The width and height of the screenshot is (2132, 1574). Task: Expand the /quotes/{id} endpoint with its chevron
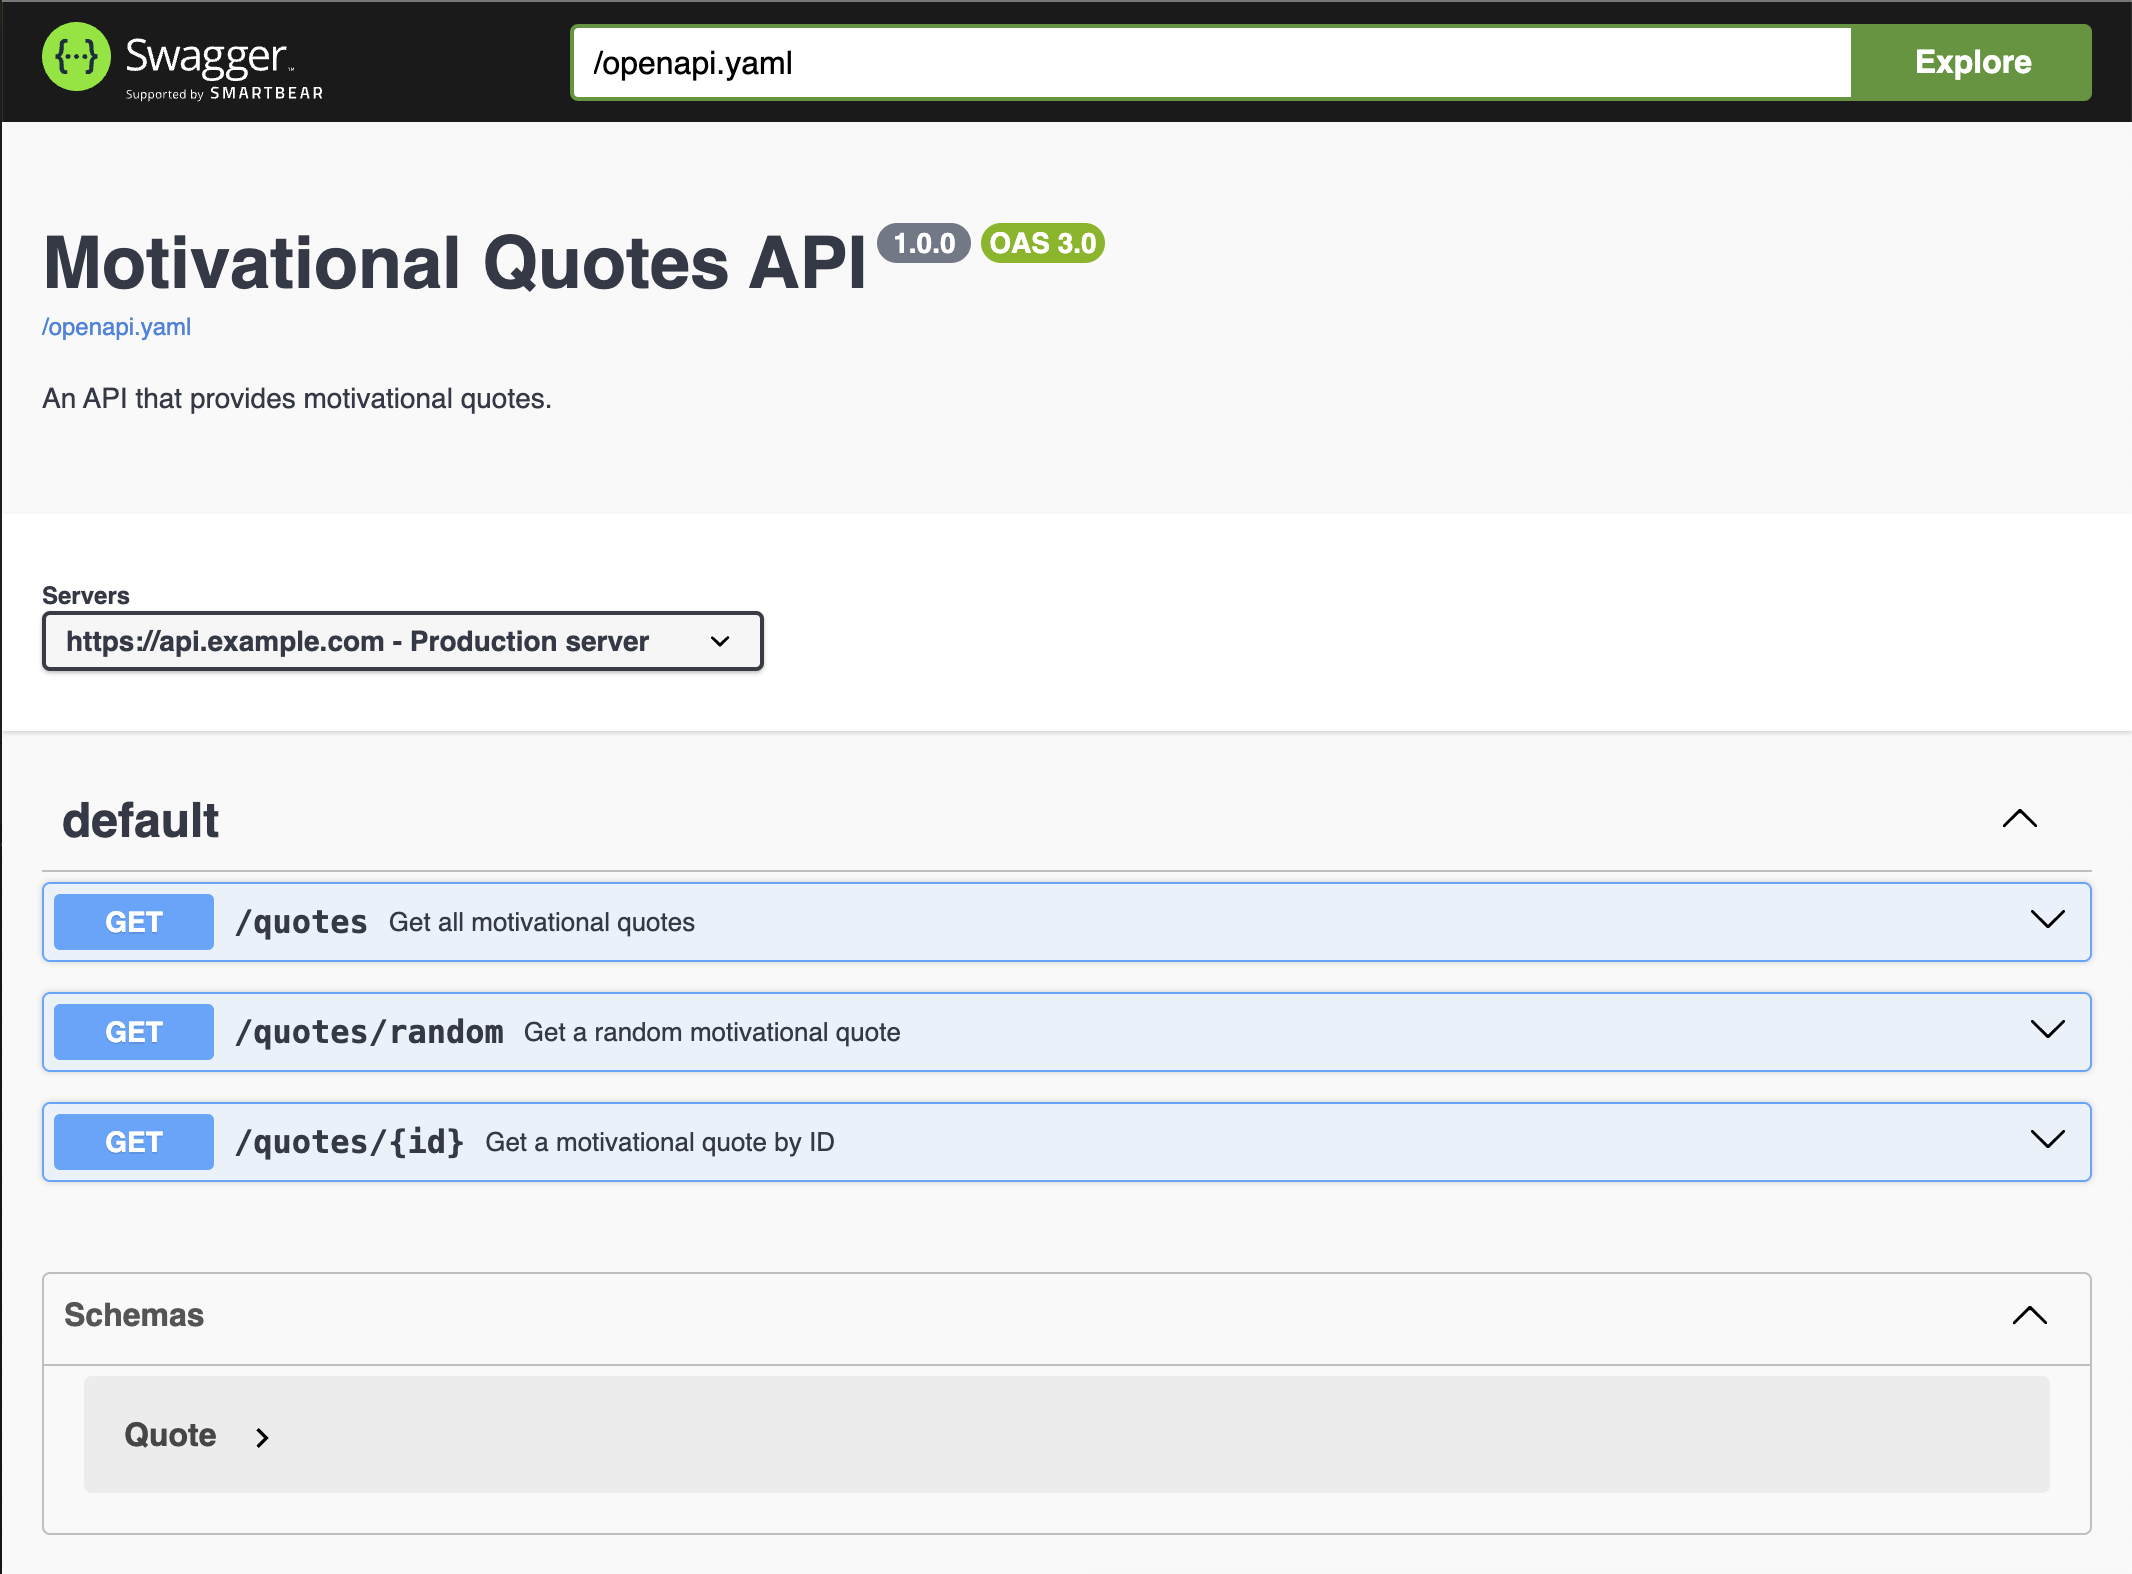tap(2047, 1140)
